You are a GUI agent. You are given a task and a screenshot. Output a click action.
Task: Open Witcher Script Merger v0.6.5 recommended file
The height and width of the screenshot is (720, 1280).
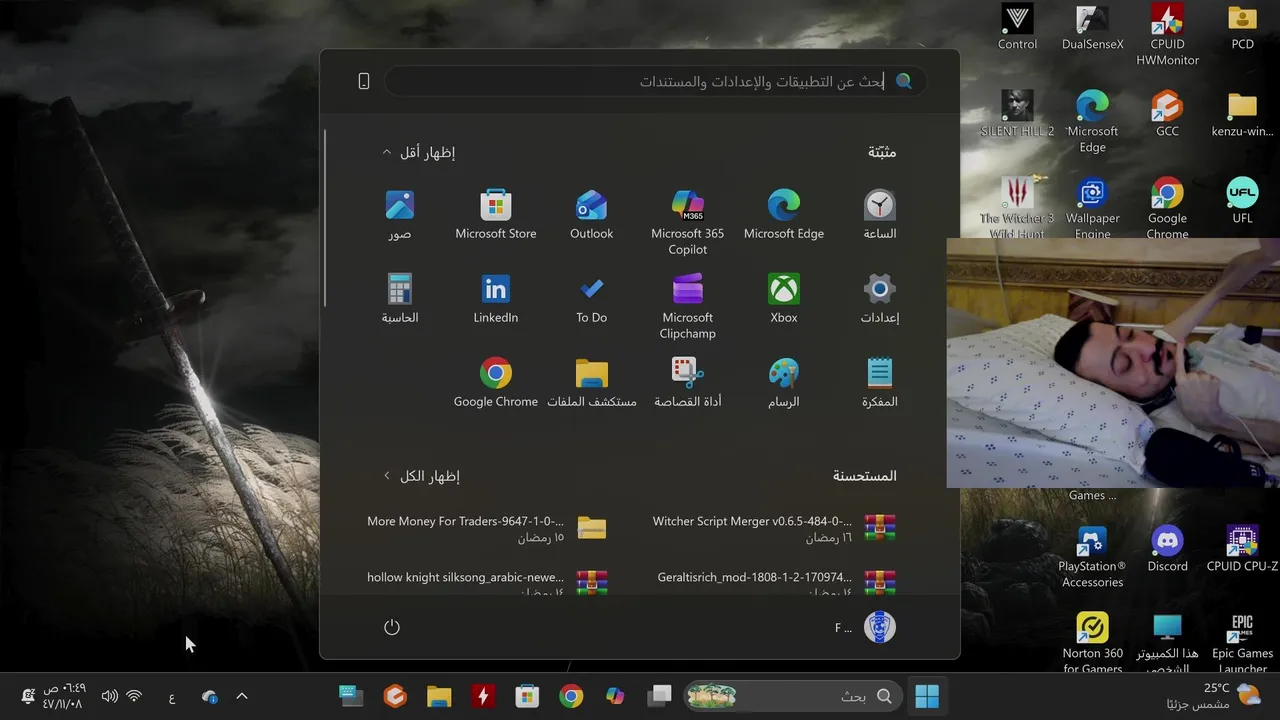(774, 528)
